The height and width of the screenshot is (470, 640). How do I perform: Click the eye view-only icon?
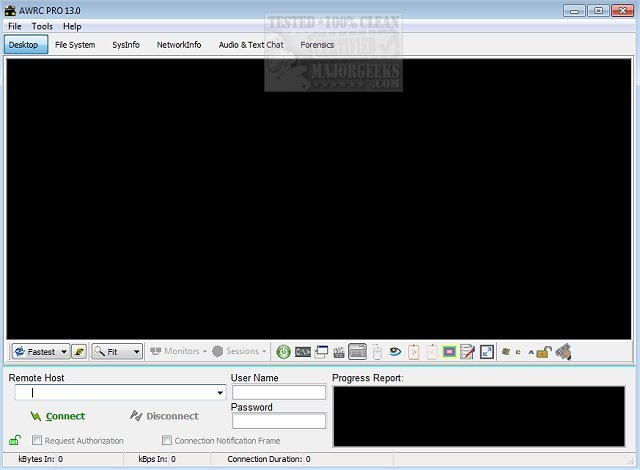pos(395,351)
